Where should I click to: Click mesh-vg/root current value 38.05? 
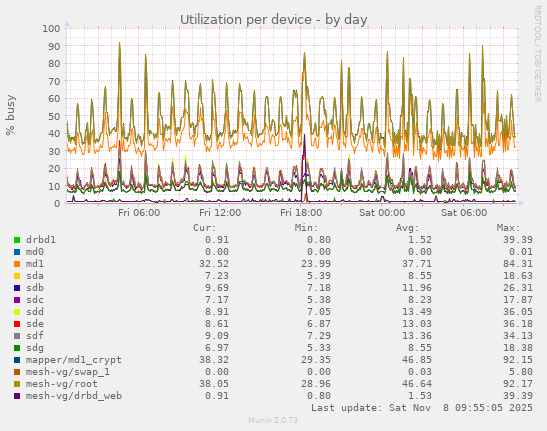214,384
